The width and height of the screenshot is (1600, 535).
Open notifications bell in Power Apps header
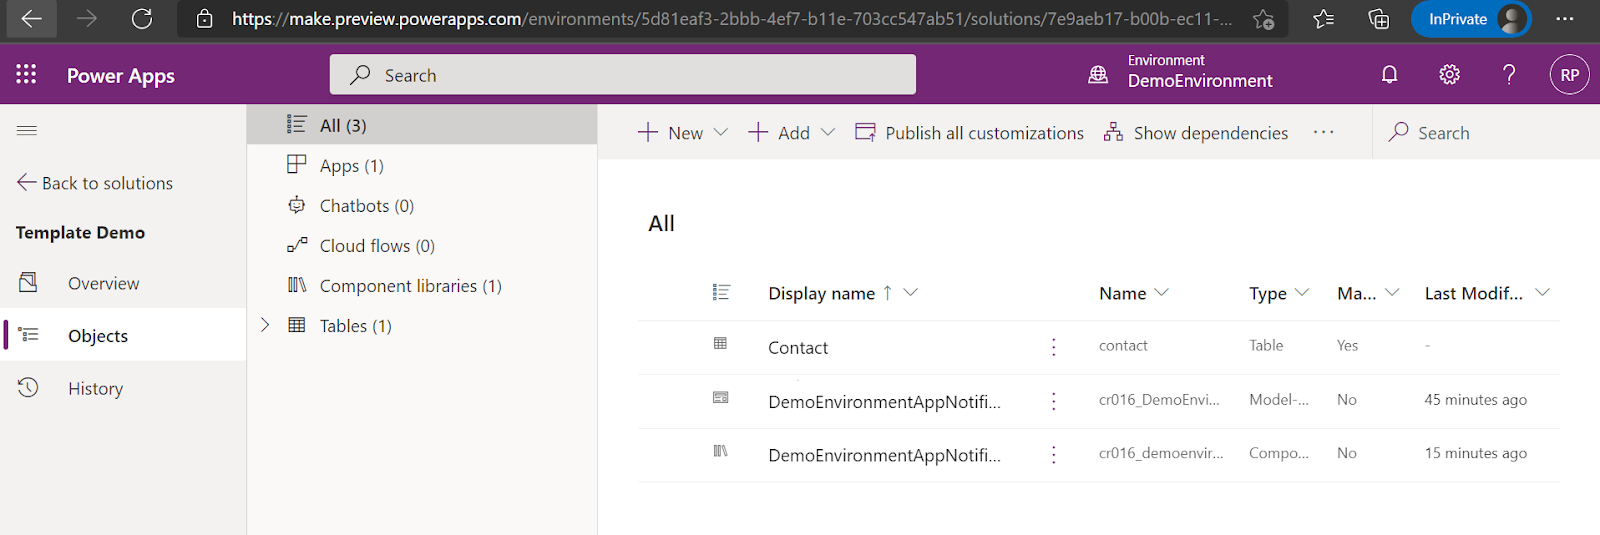pyautogui.click(x=1389, y=74)
